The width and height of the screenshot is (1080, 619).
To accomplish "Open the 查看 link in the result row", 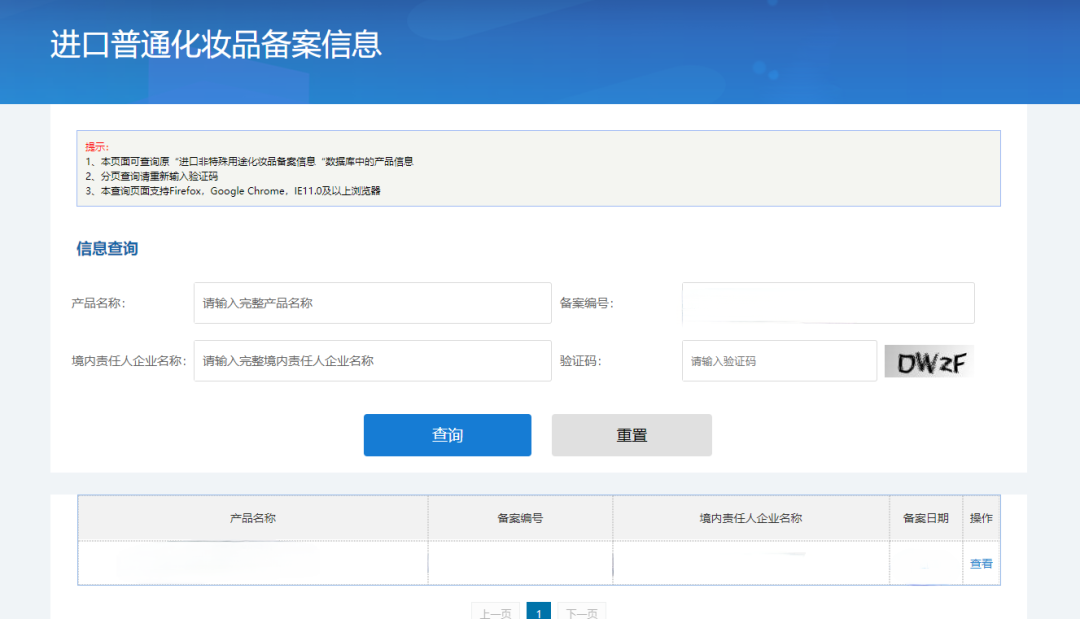I will click(980, 564).
